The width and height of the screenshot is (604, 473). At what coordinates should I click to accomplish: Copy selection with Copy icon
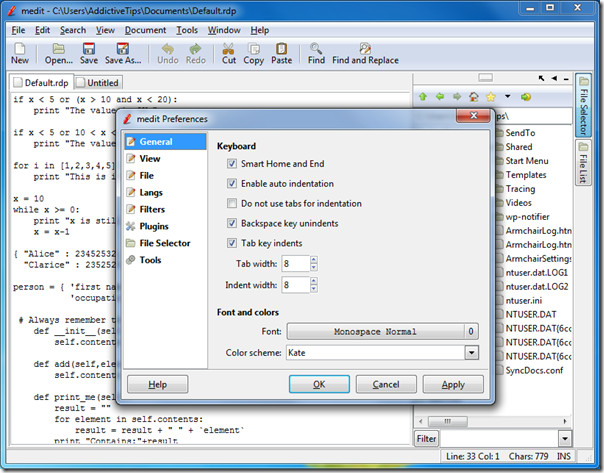point(253,53)
